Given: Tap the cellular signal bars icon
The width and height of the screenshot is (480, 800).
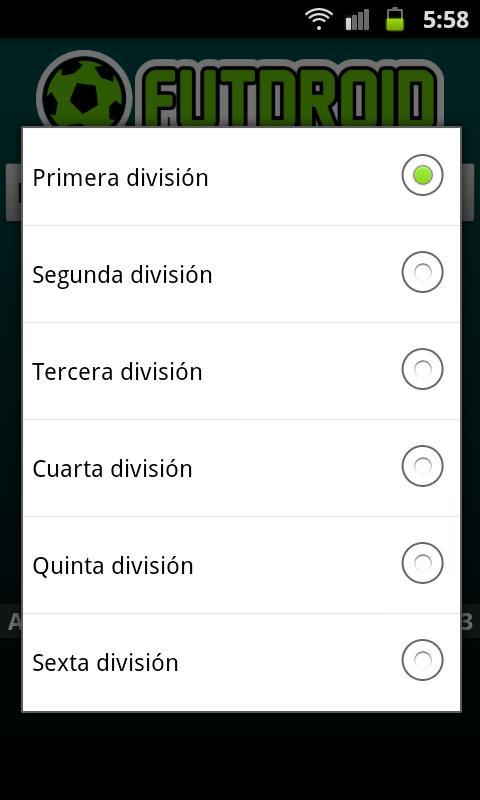Looking at the screenshot, I should (x=357, y=20).
